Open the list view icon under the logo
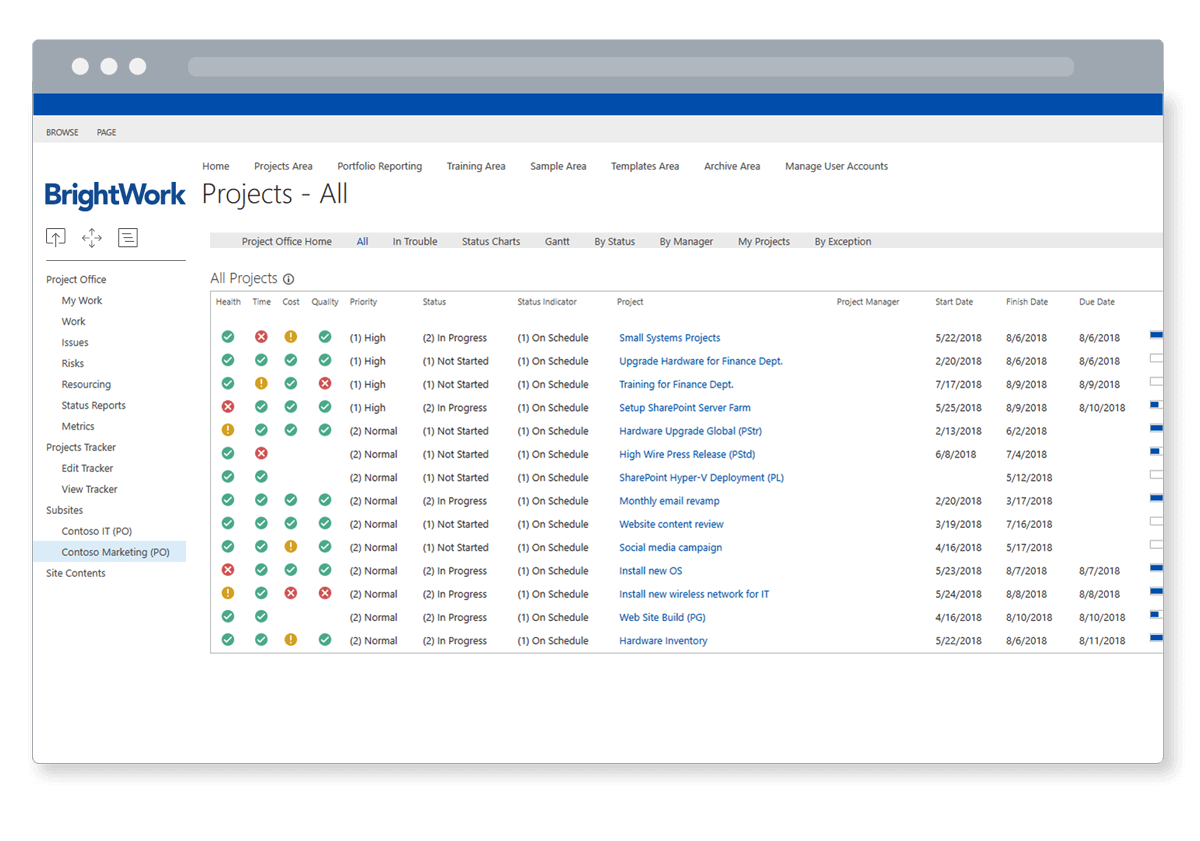The image size is (1200, 841). 128,237
